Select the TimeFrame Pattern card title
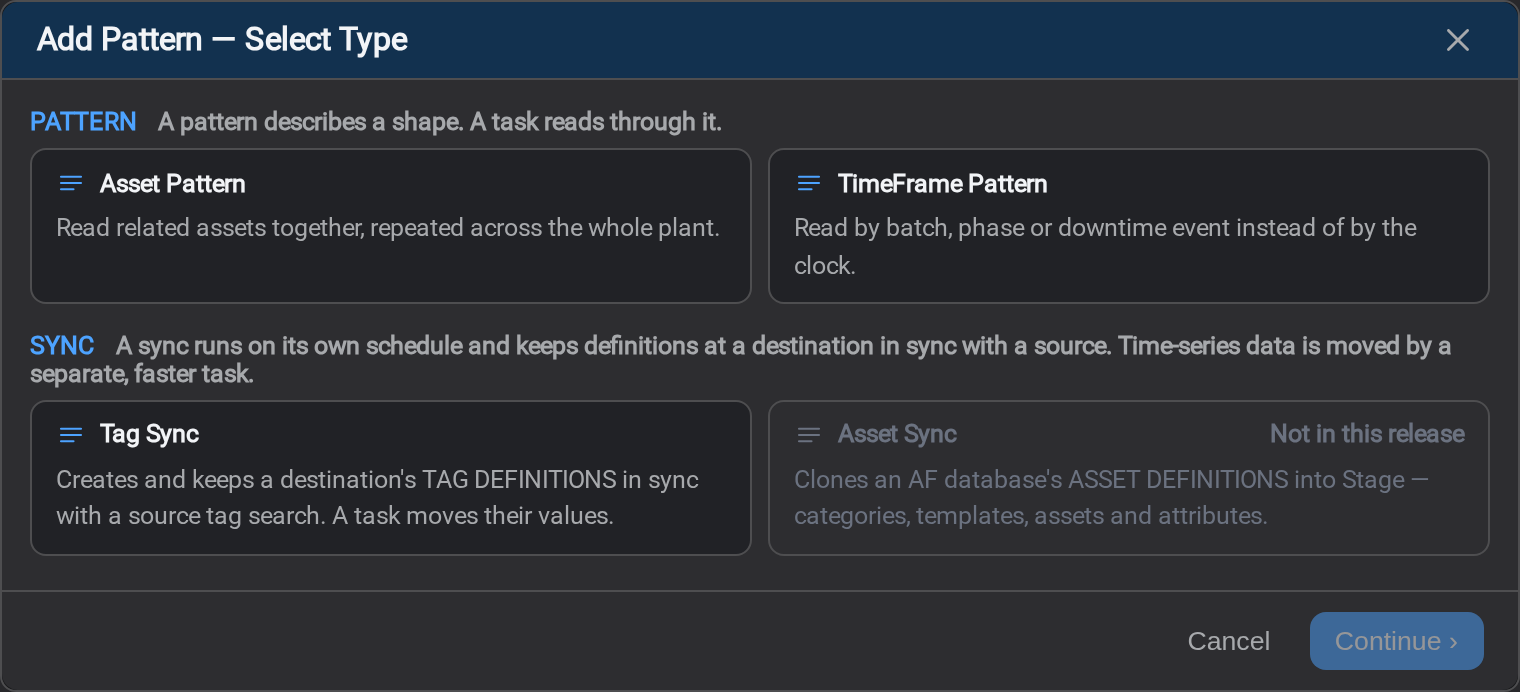The height and width of the screenshot is (692, 1520). pos(943,184)
